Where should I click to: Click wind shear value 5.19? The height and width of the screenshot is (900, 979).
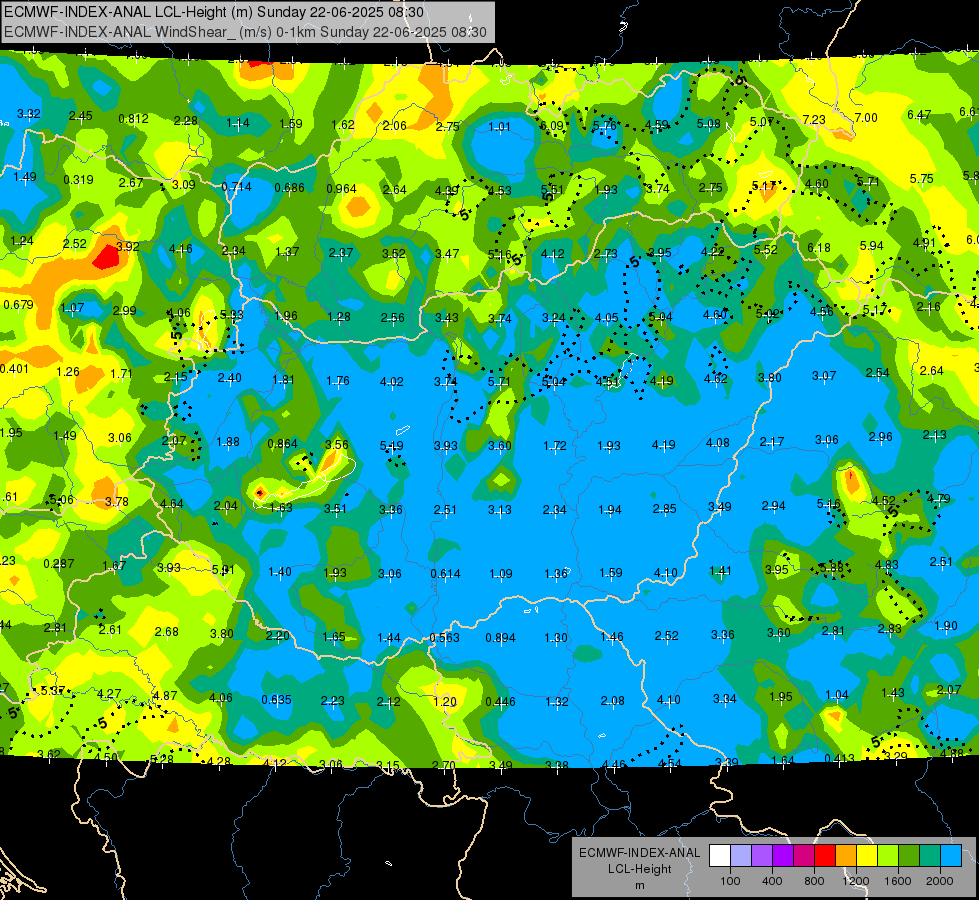tap(391, 446)
